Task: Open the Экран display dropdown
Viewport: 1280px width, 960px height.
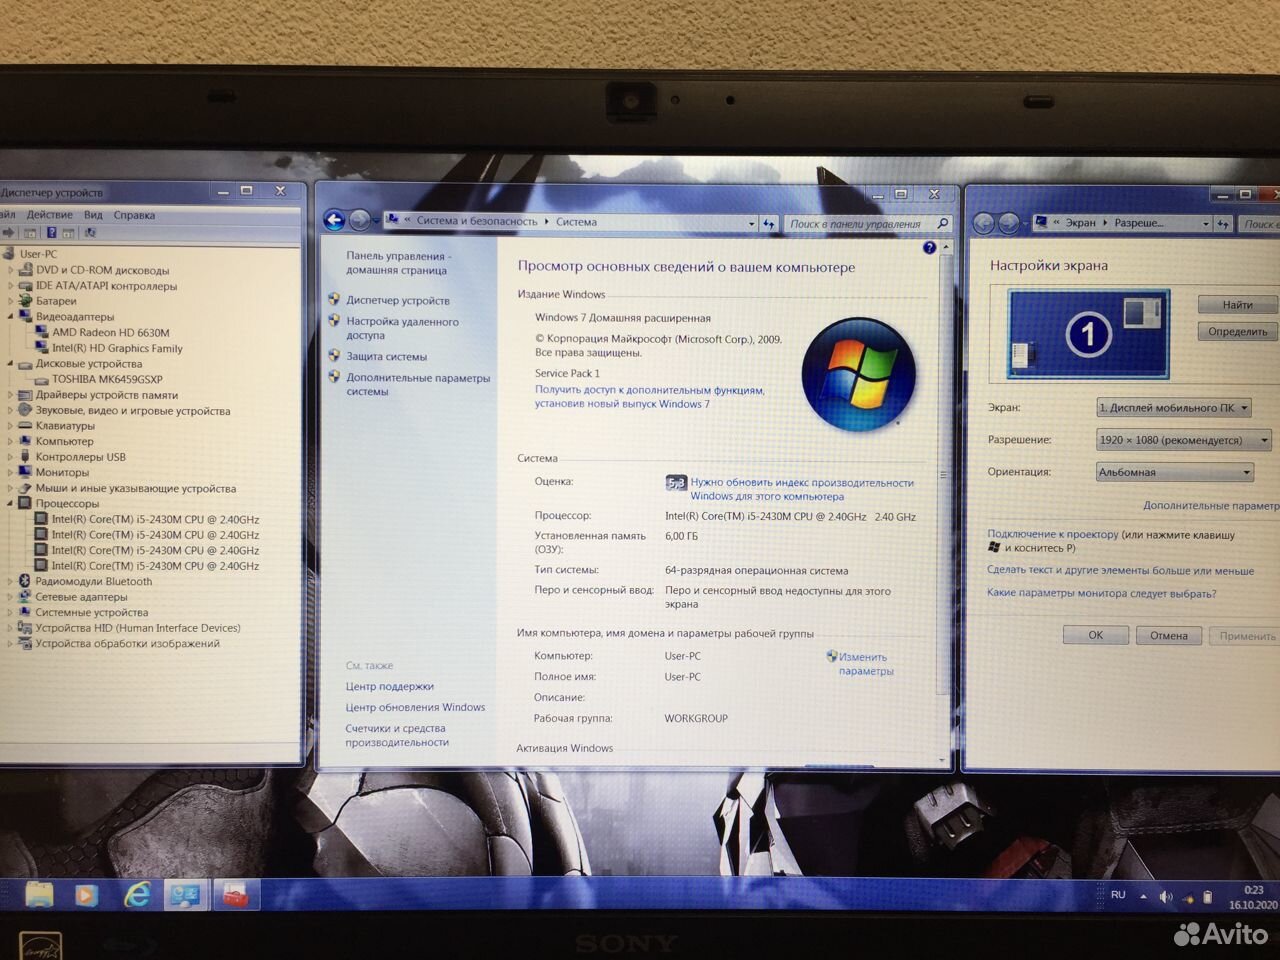Action: point(1175,408)
